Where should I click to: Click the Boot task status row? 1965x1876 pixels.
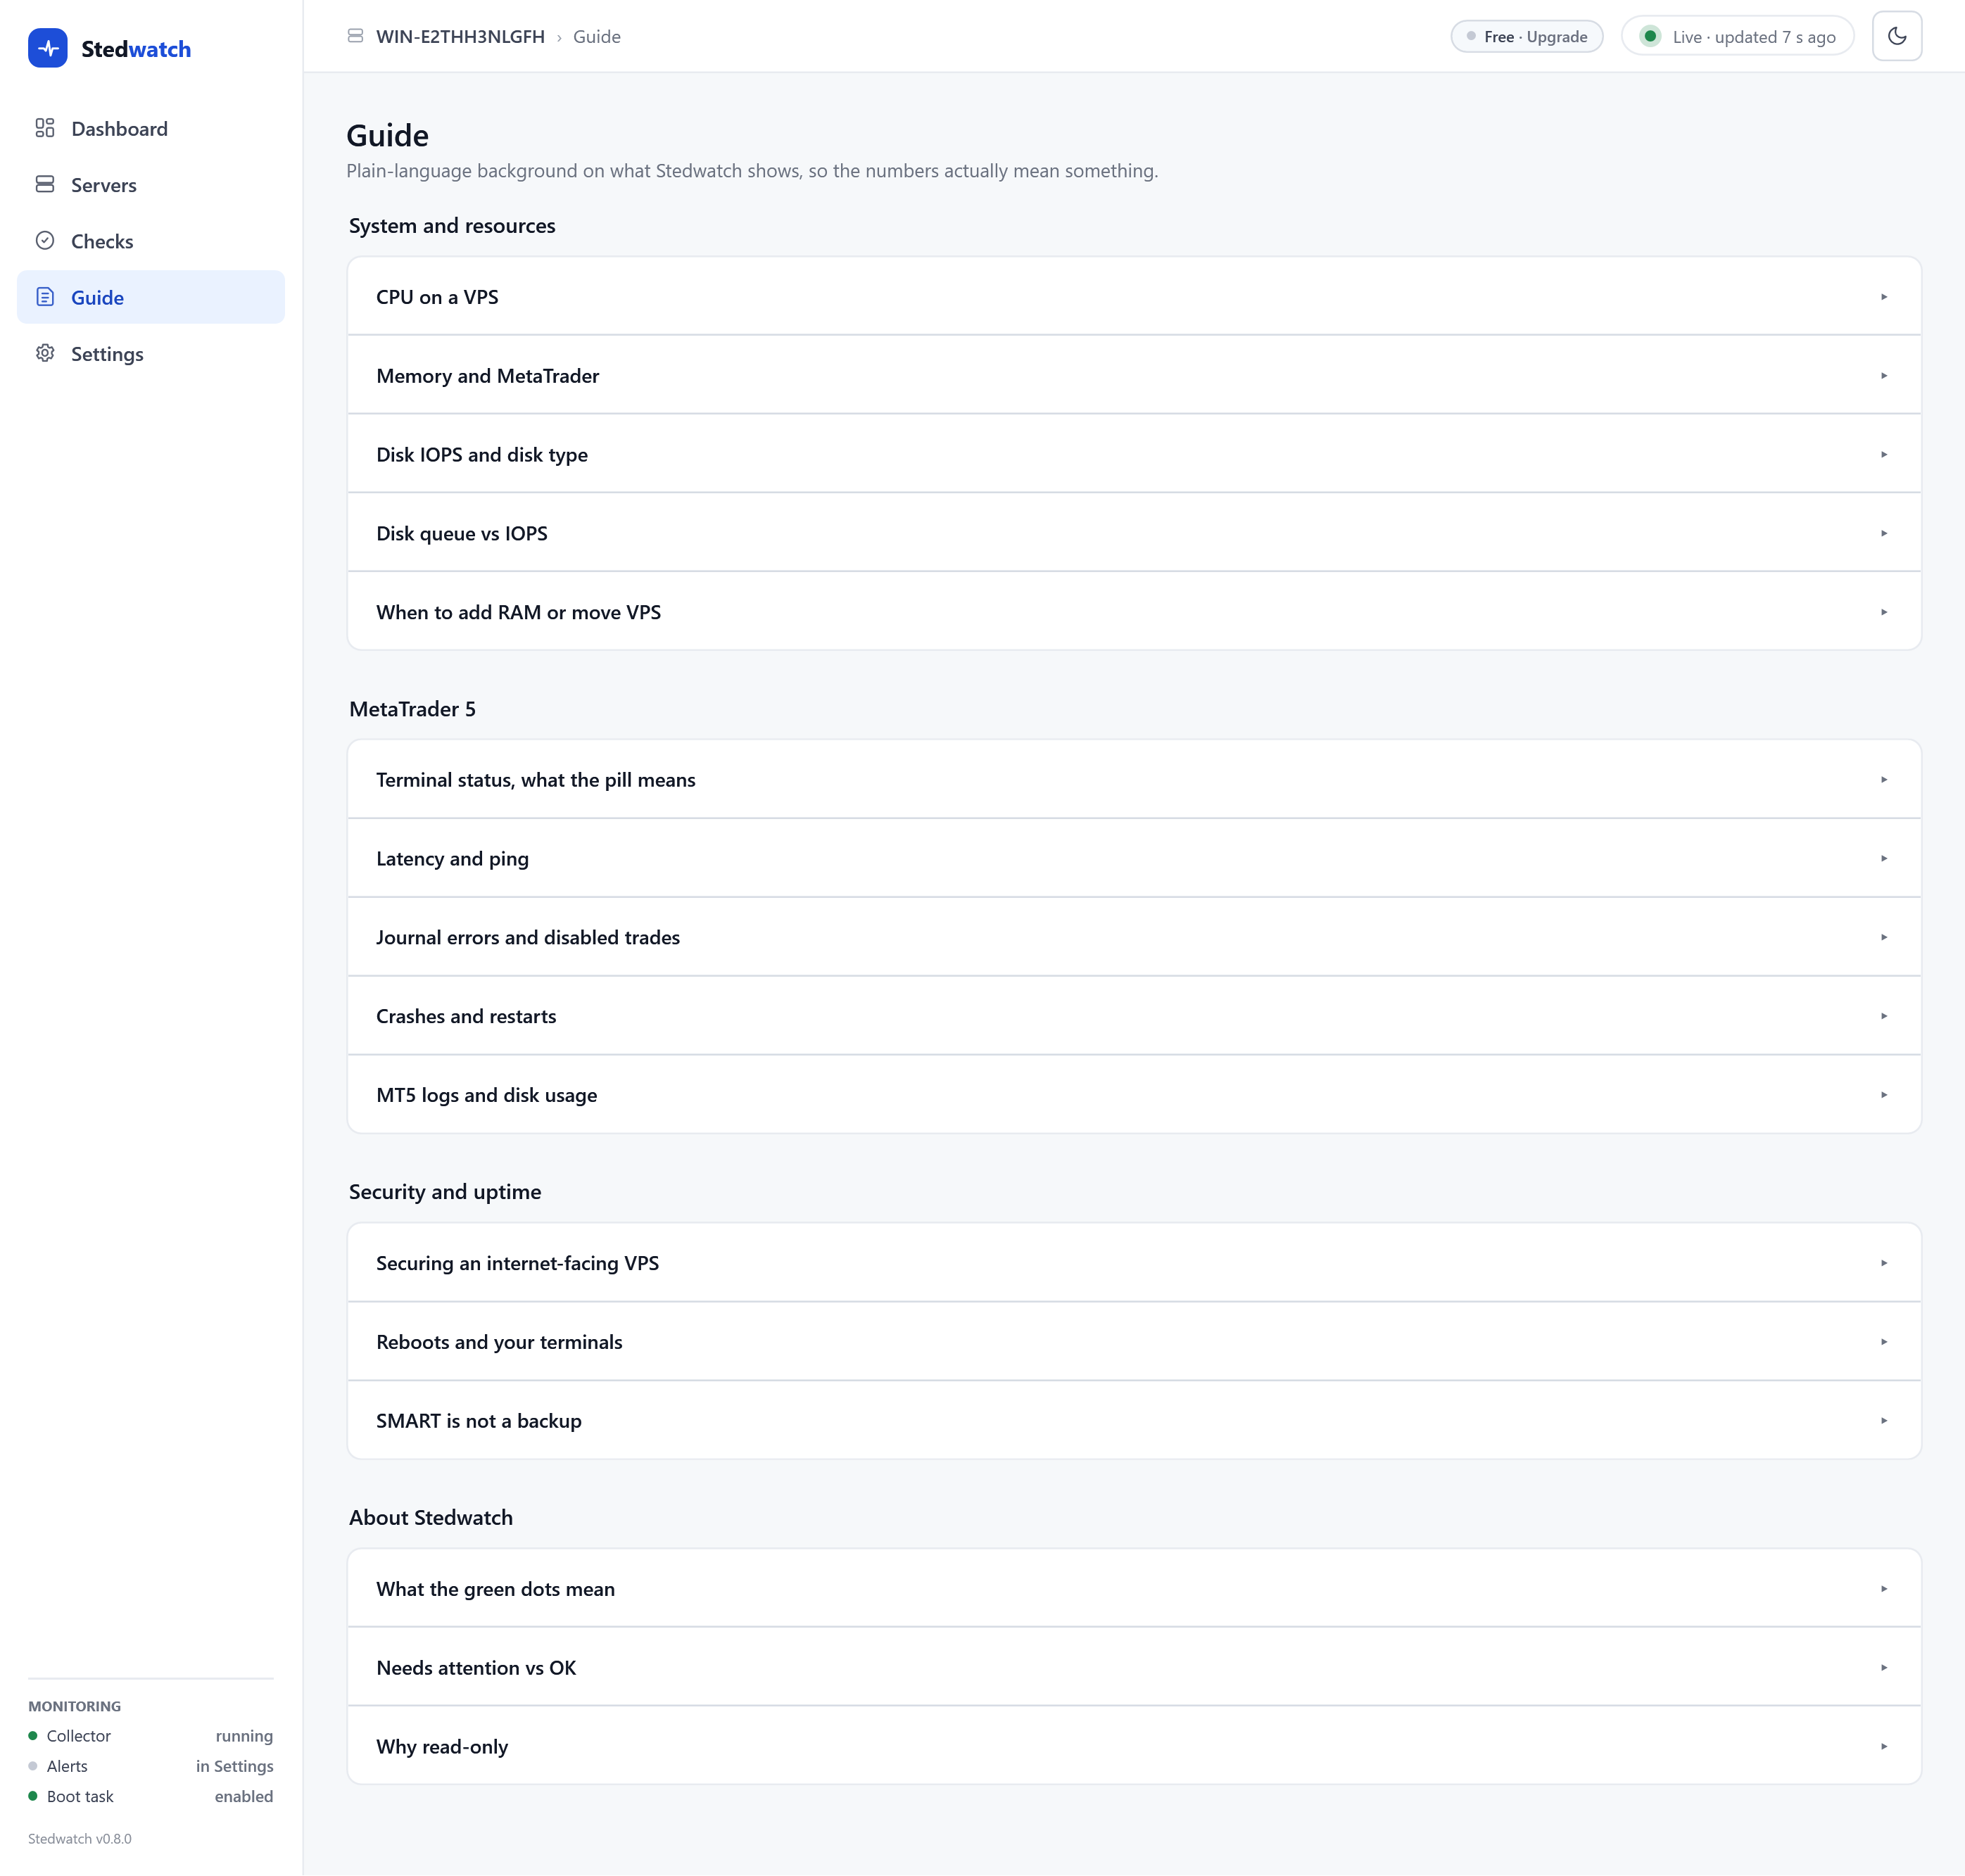[151, 1796]
